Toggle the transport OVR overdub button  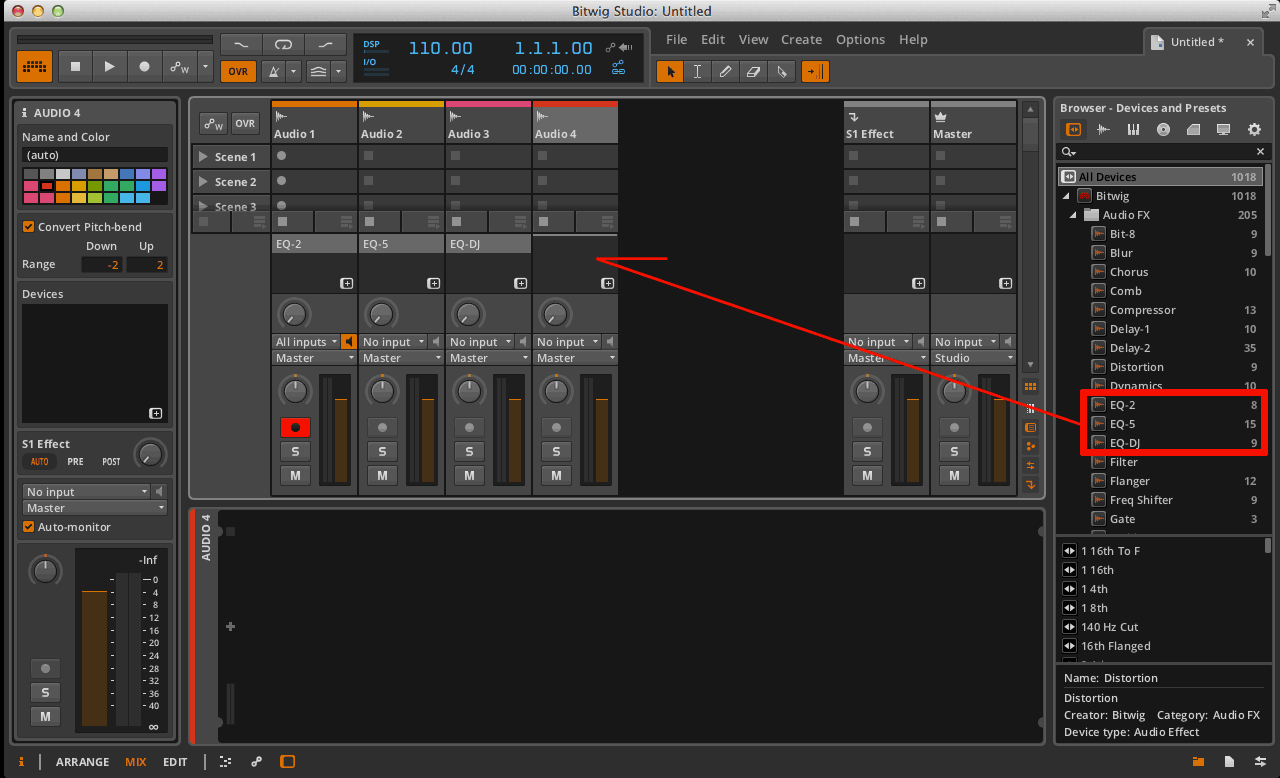coord(238,71)
